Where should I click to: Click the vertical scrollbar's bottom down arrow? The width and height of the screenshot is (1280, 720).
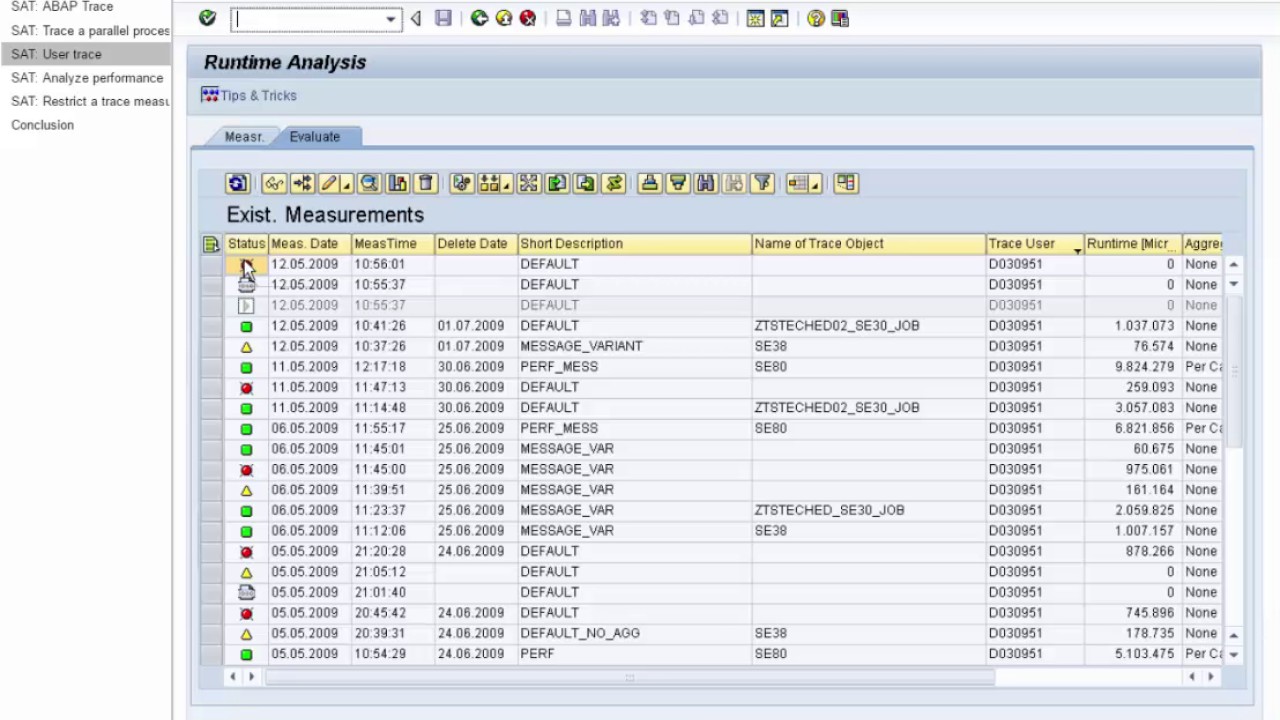tap(1234, 655)
